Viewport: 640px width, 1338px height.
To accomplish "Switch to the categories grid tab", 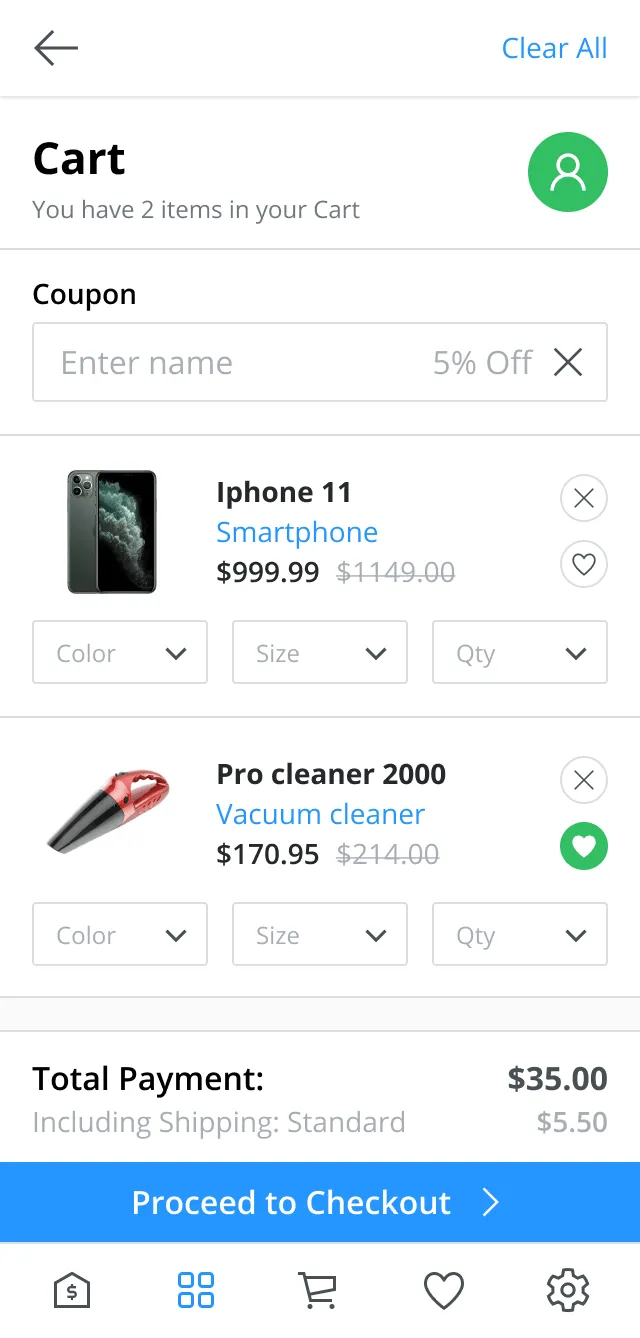I will 196,1290.
